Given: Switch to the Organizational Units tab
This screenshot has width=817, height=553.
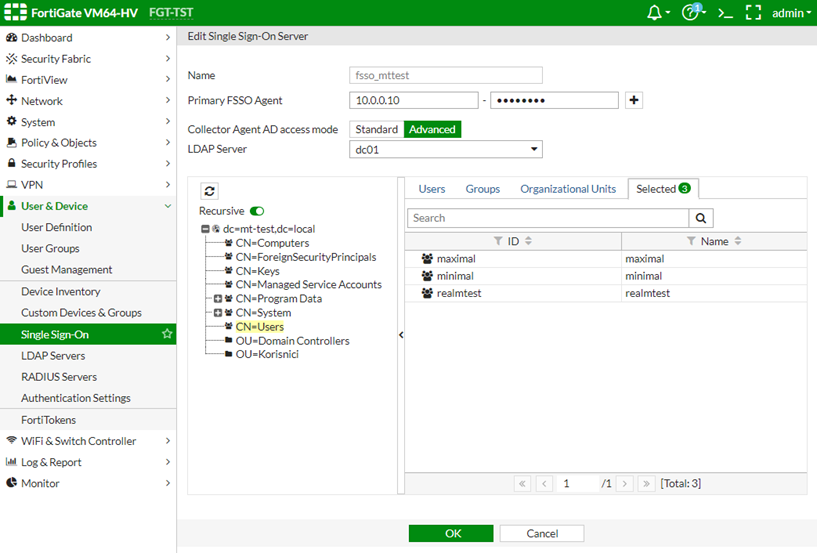Looking at the screenshot, I should tap(568, 189).
